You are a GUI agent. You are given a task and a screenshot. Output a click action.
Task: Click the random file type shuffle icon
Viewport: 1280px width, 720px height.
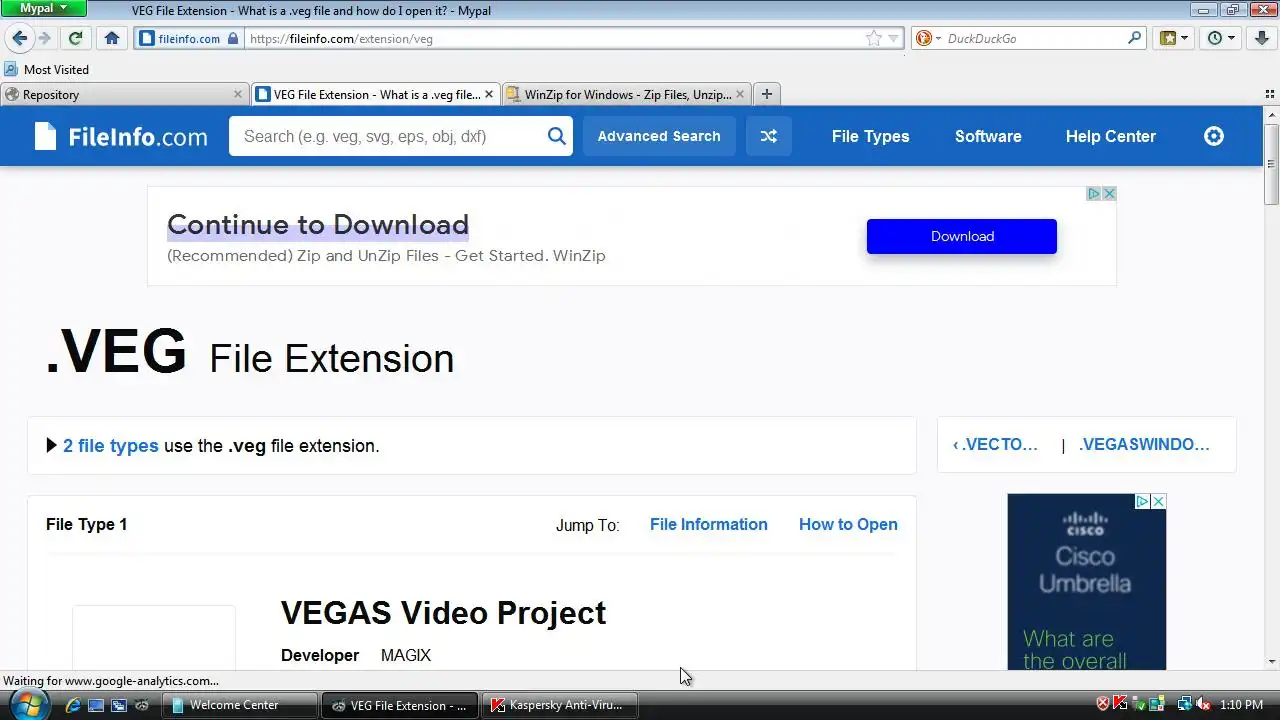[769, 136]
